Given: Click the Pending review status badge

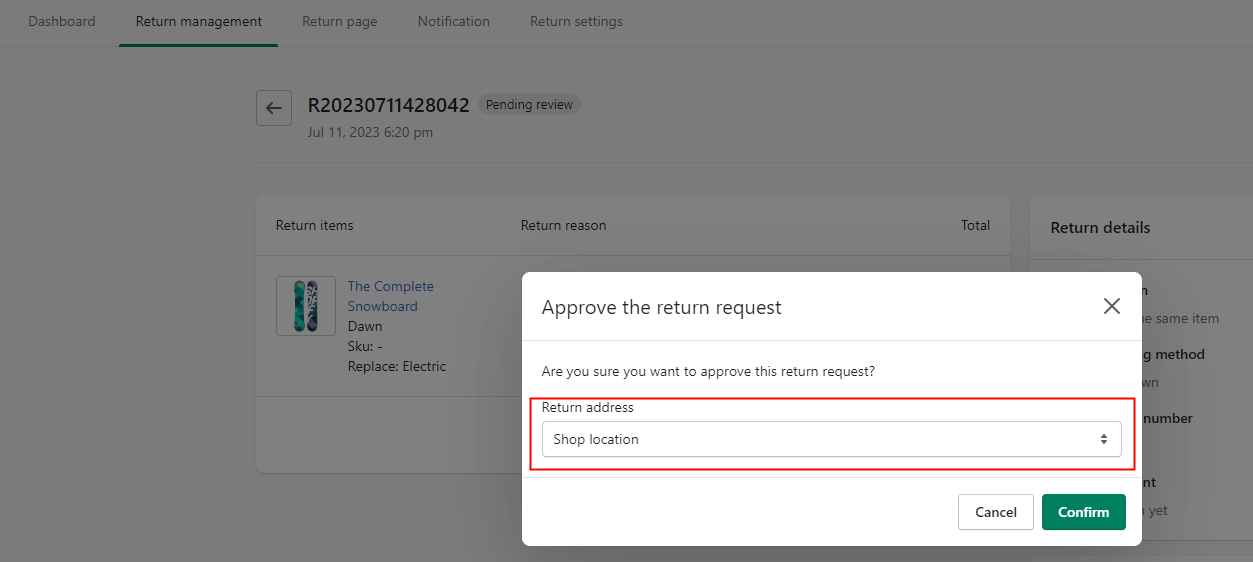Looking at the screenshot, I should pos(529,105).
